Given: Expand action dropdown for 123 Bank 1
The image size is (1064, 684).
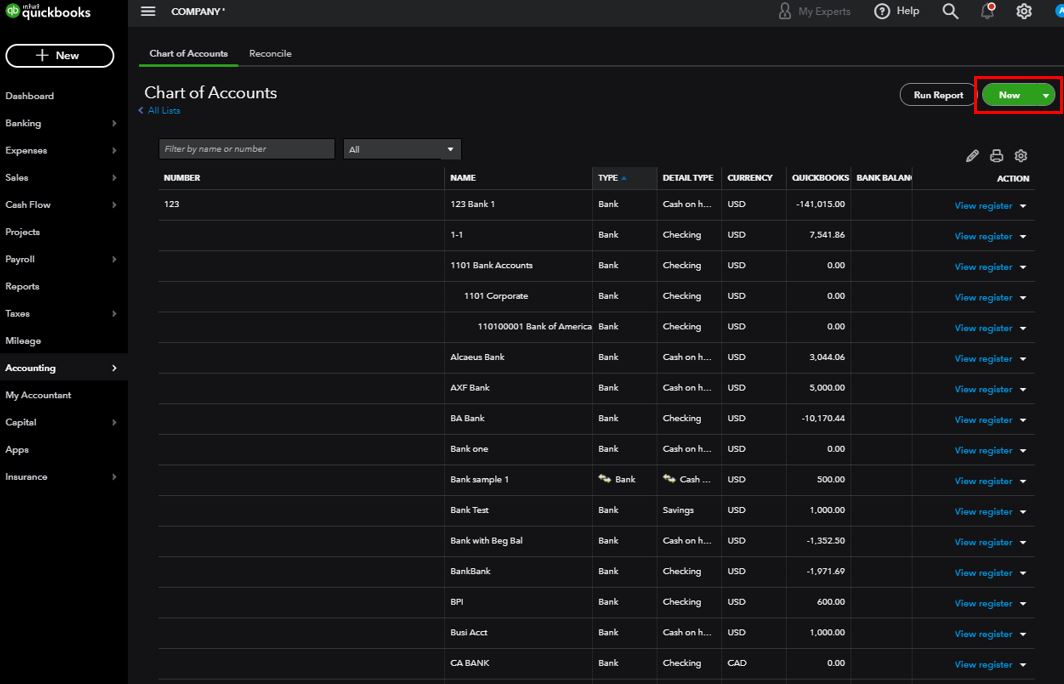Looking at the screenshot, I should pos(1023,206).
